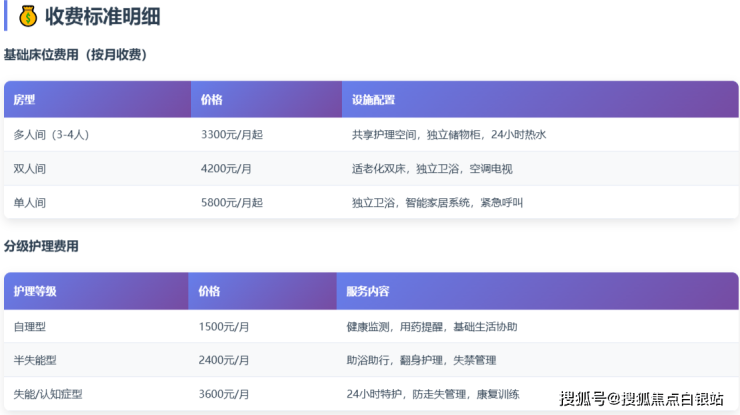
Task: Click the 分级护理费用 section heading
Action: point(41,246)
